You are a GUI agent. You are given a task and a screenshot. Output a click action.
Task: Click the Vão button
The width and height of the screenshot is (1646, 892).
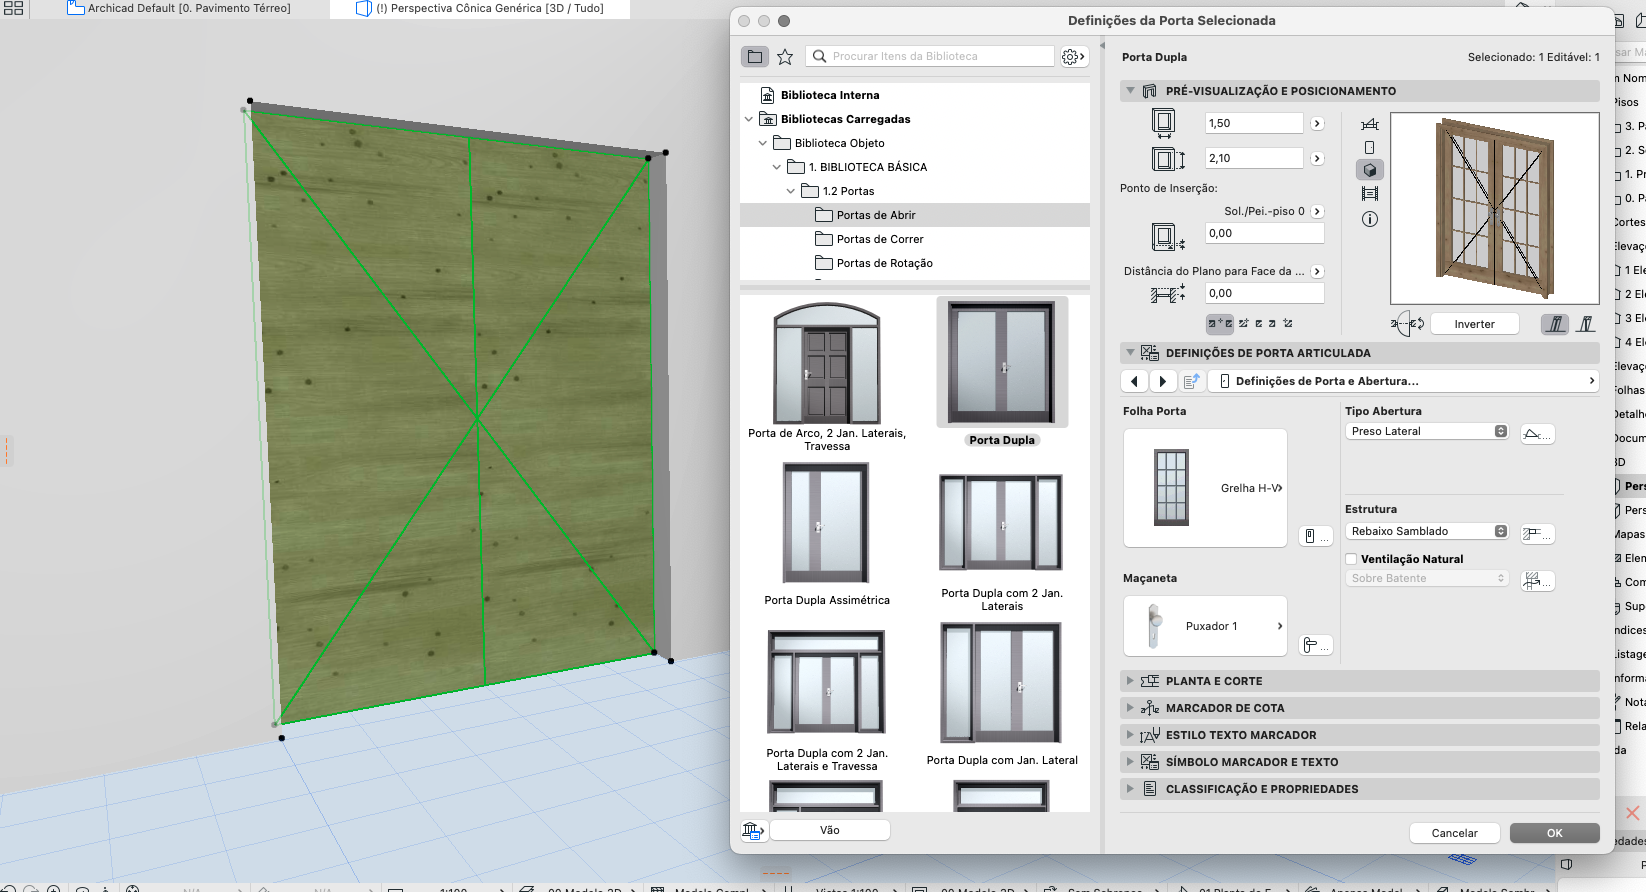(x=830, y=830)
